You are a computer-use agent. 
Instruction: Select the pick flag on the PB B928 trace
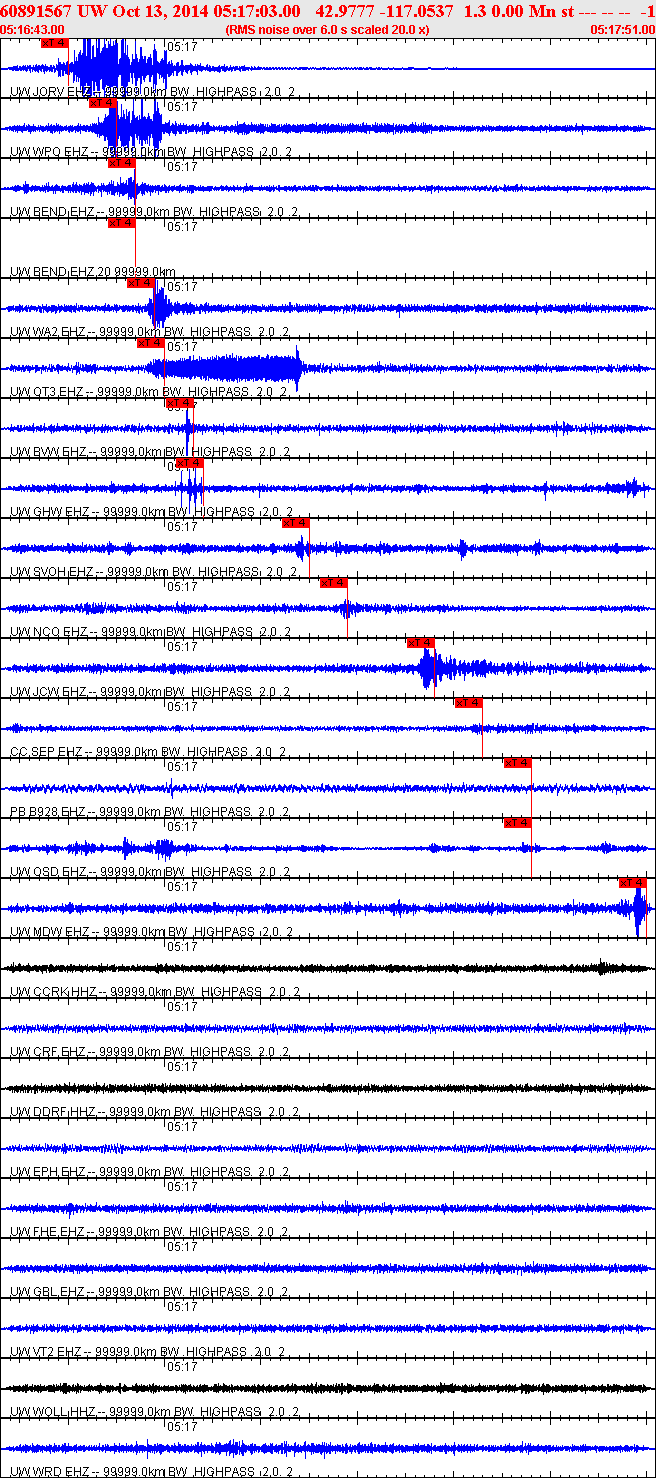point(517,763)
